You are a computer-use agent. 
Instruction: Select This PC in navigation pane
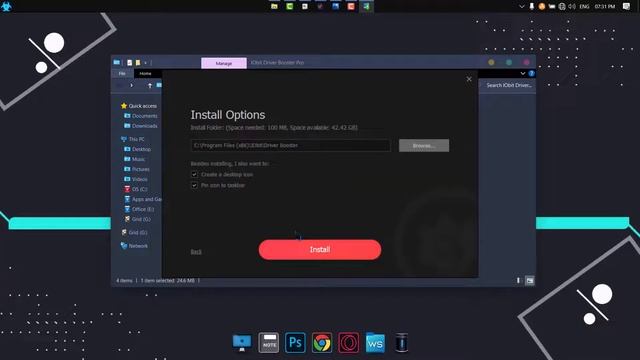133,139
